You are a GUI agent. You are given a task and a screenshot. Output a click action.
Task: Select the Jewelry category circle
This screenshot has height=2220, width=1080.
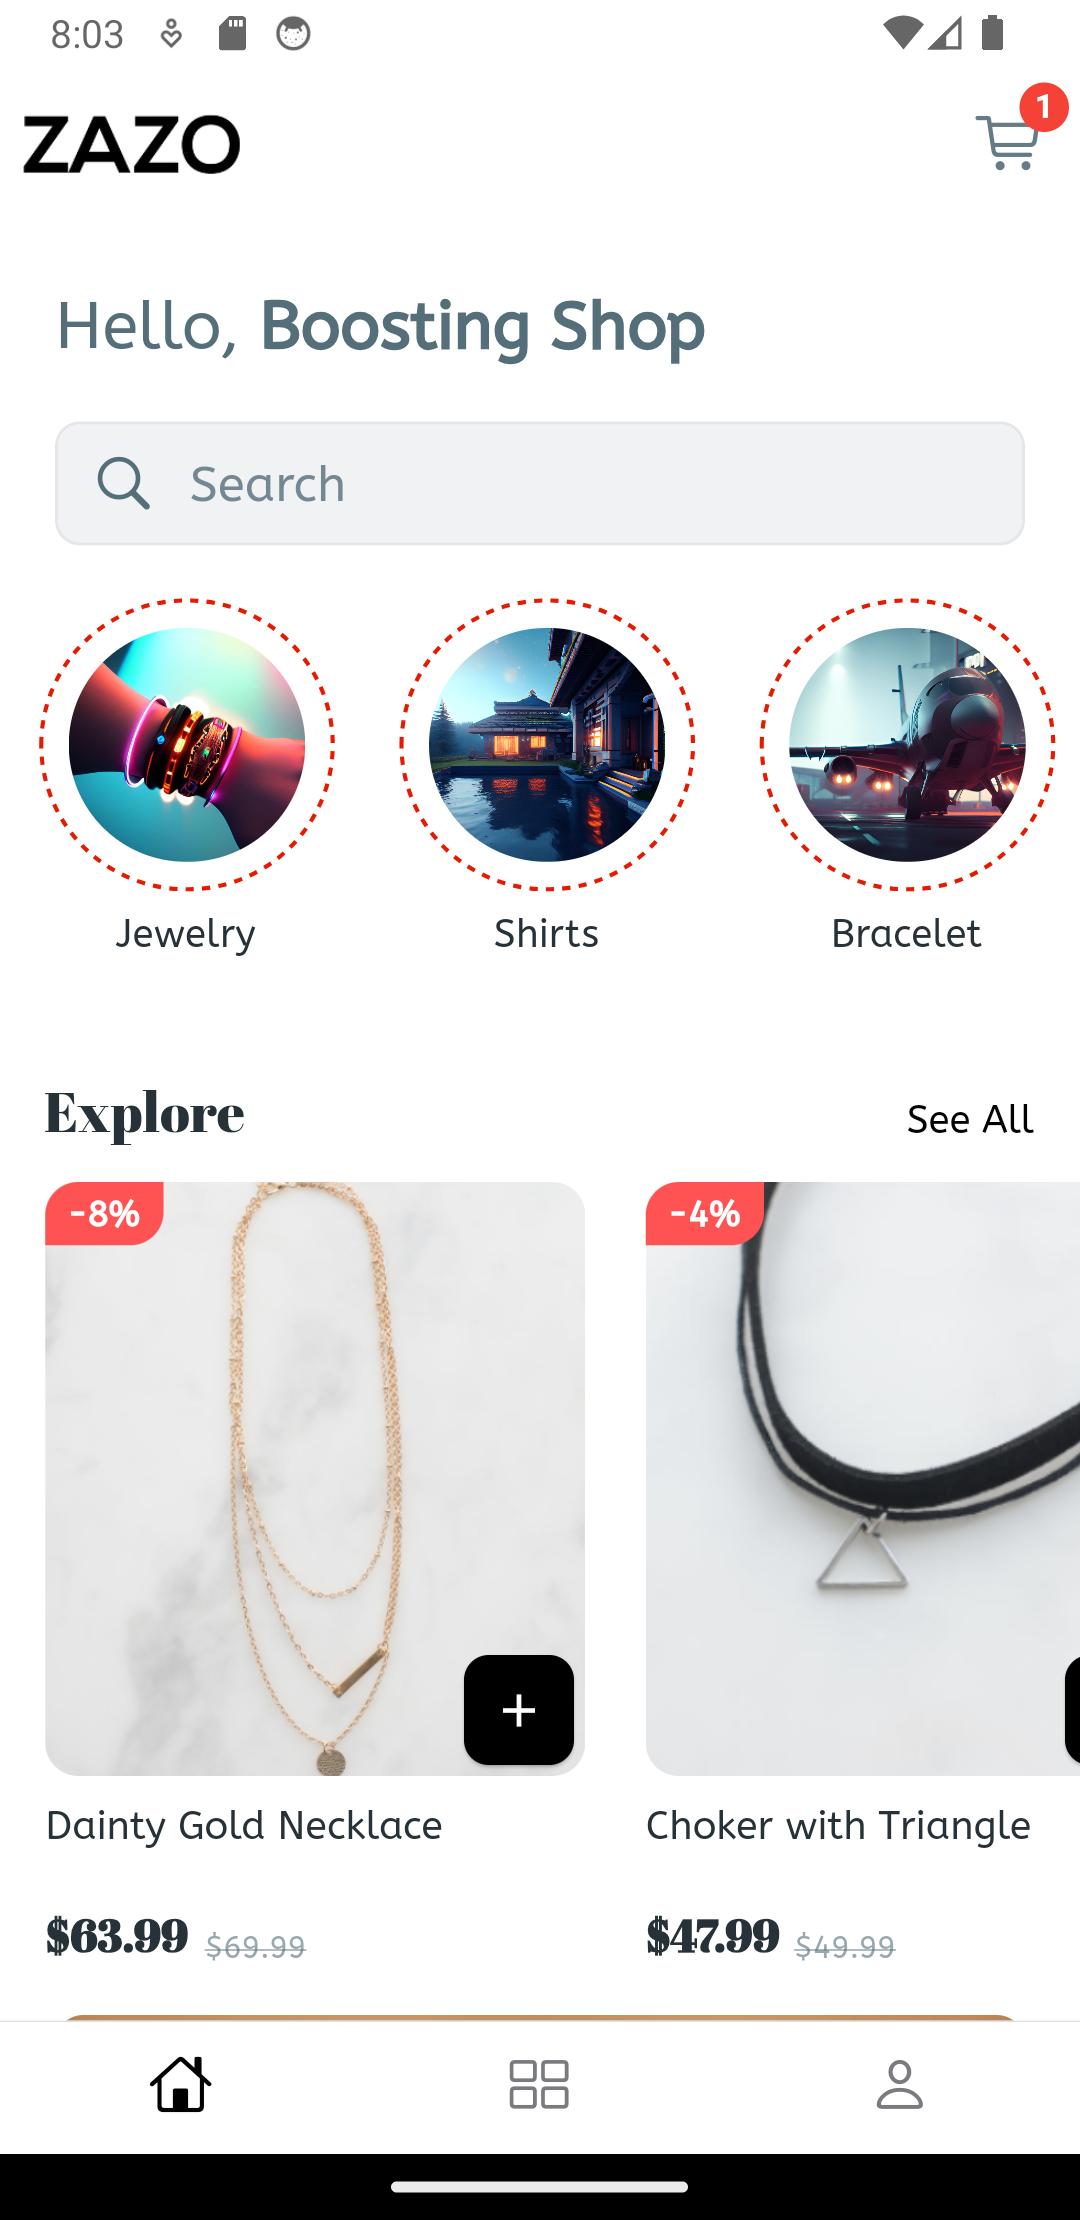pyautogui.click(x=187, y=744)
